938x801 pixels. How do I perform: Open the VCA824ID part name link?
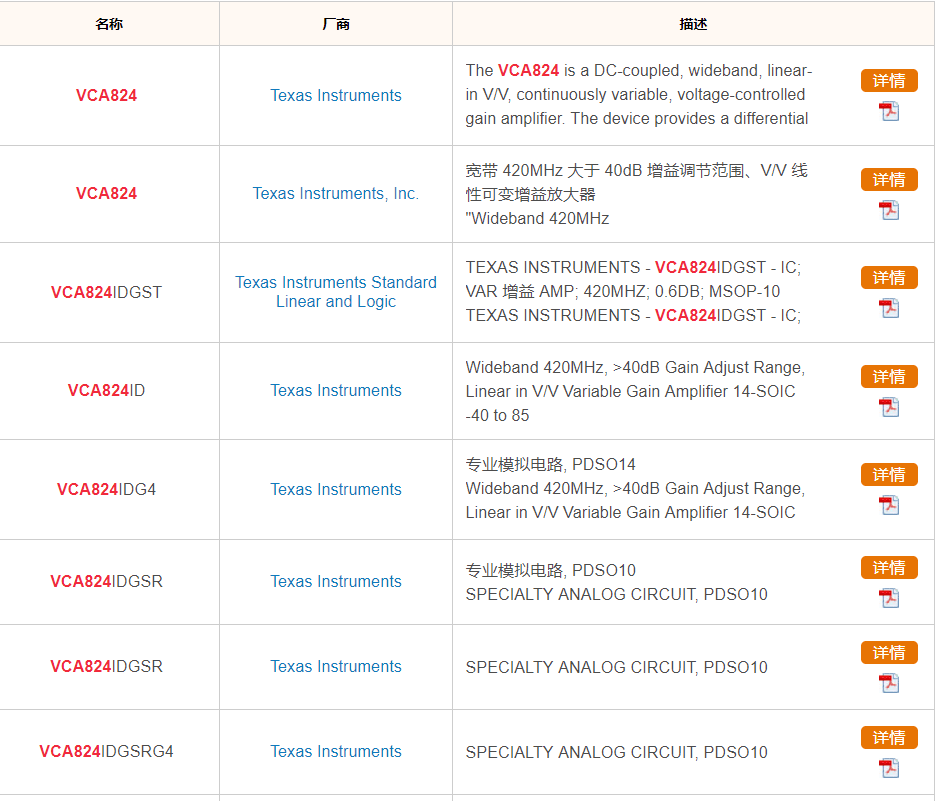pyautogui.click(x=106, y=390)
